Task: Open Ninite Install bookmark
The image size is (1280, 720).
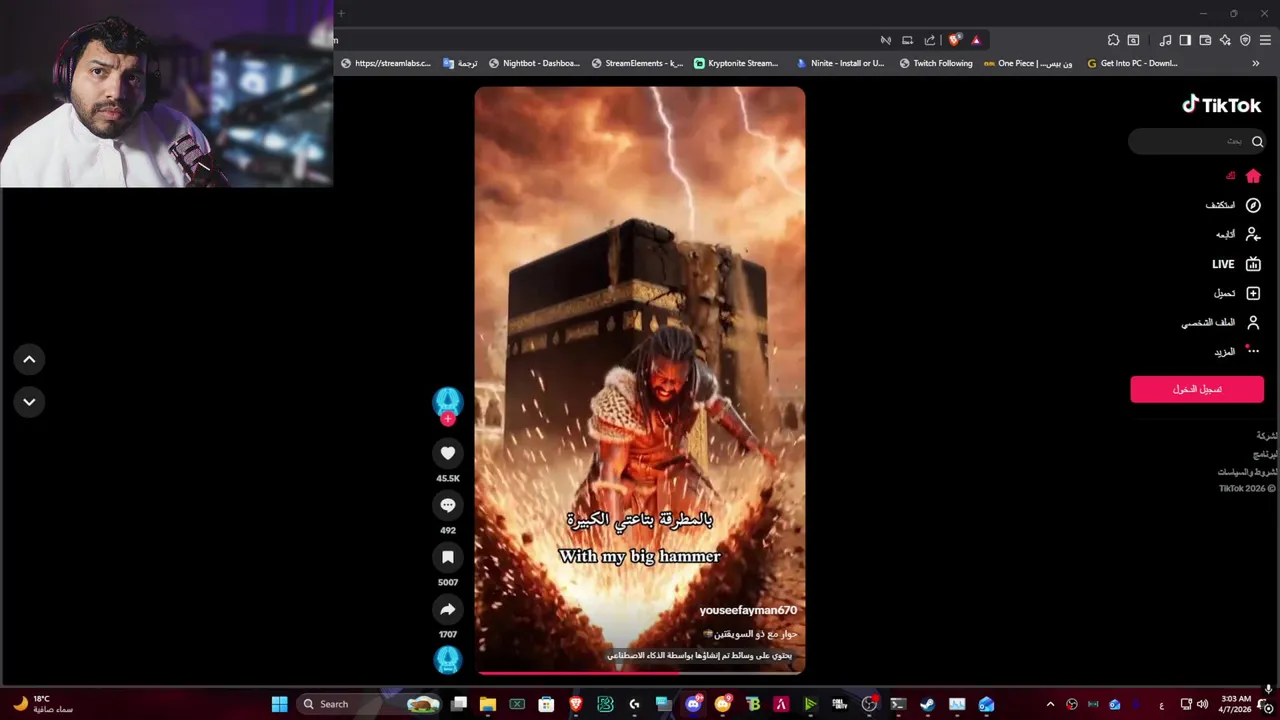Action: (840, 63)
